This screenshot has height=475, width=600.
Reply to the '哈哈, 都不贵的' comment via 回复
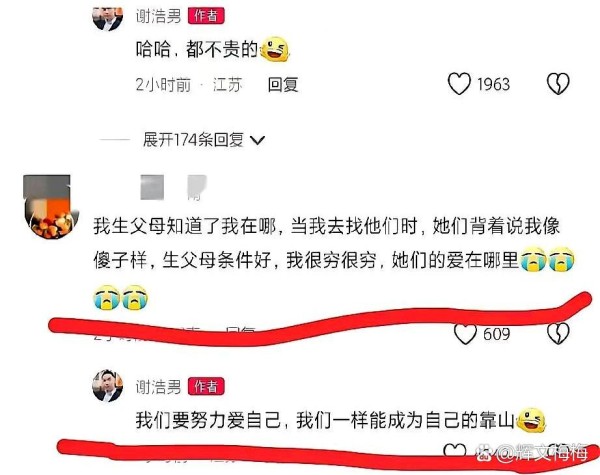click(283, 85)
